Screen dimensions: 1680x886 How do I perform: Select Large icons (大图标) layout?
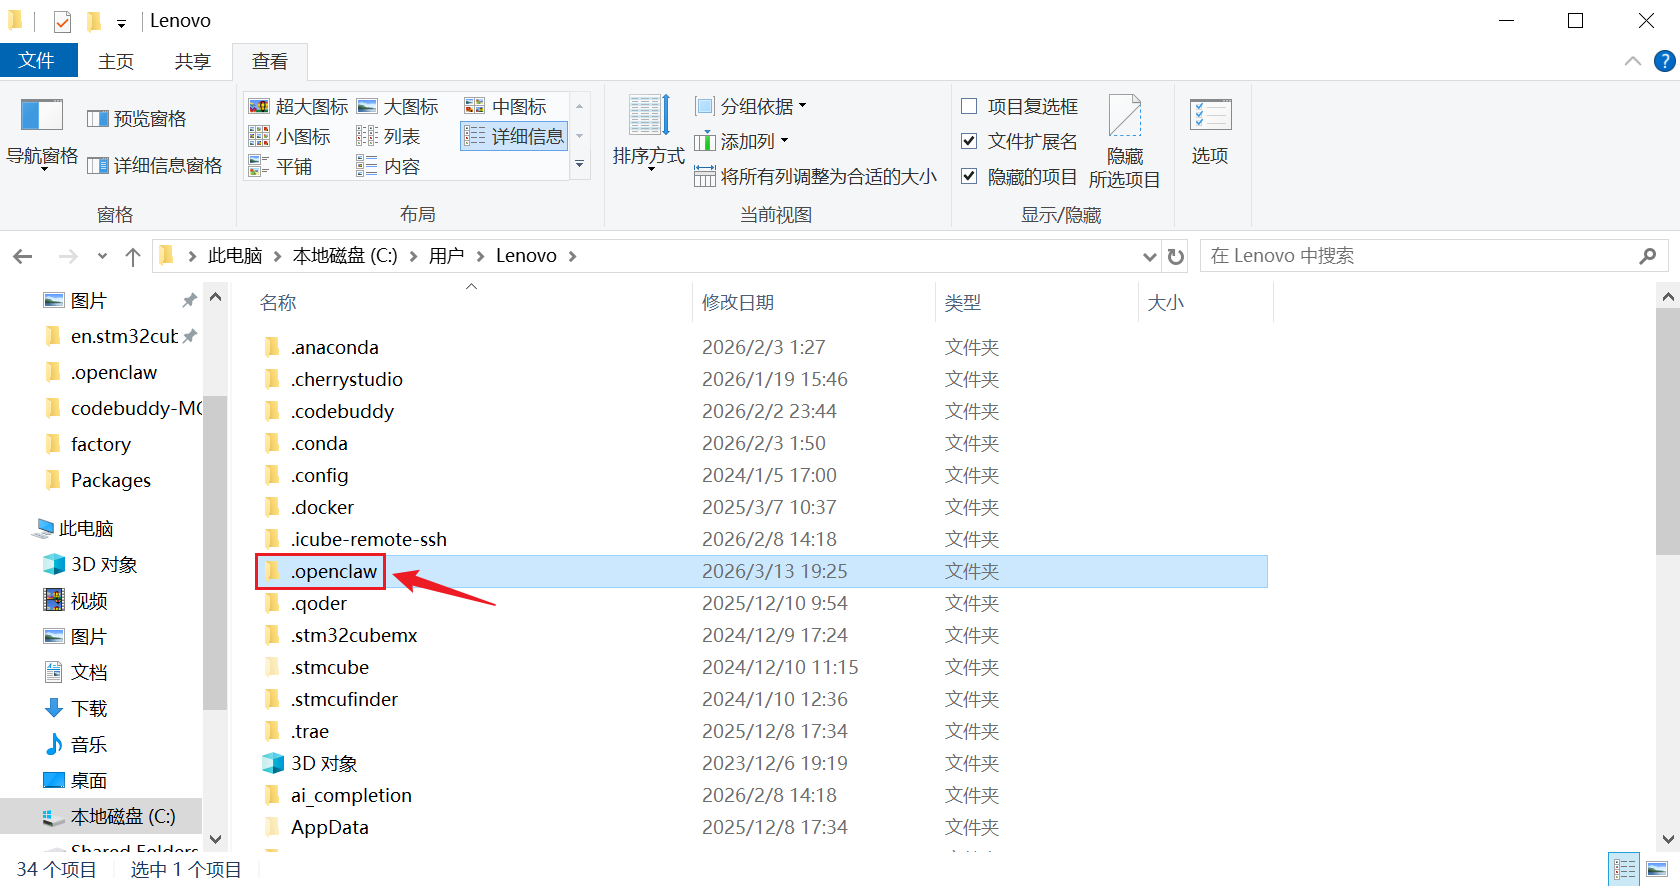[398, 107]
